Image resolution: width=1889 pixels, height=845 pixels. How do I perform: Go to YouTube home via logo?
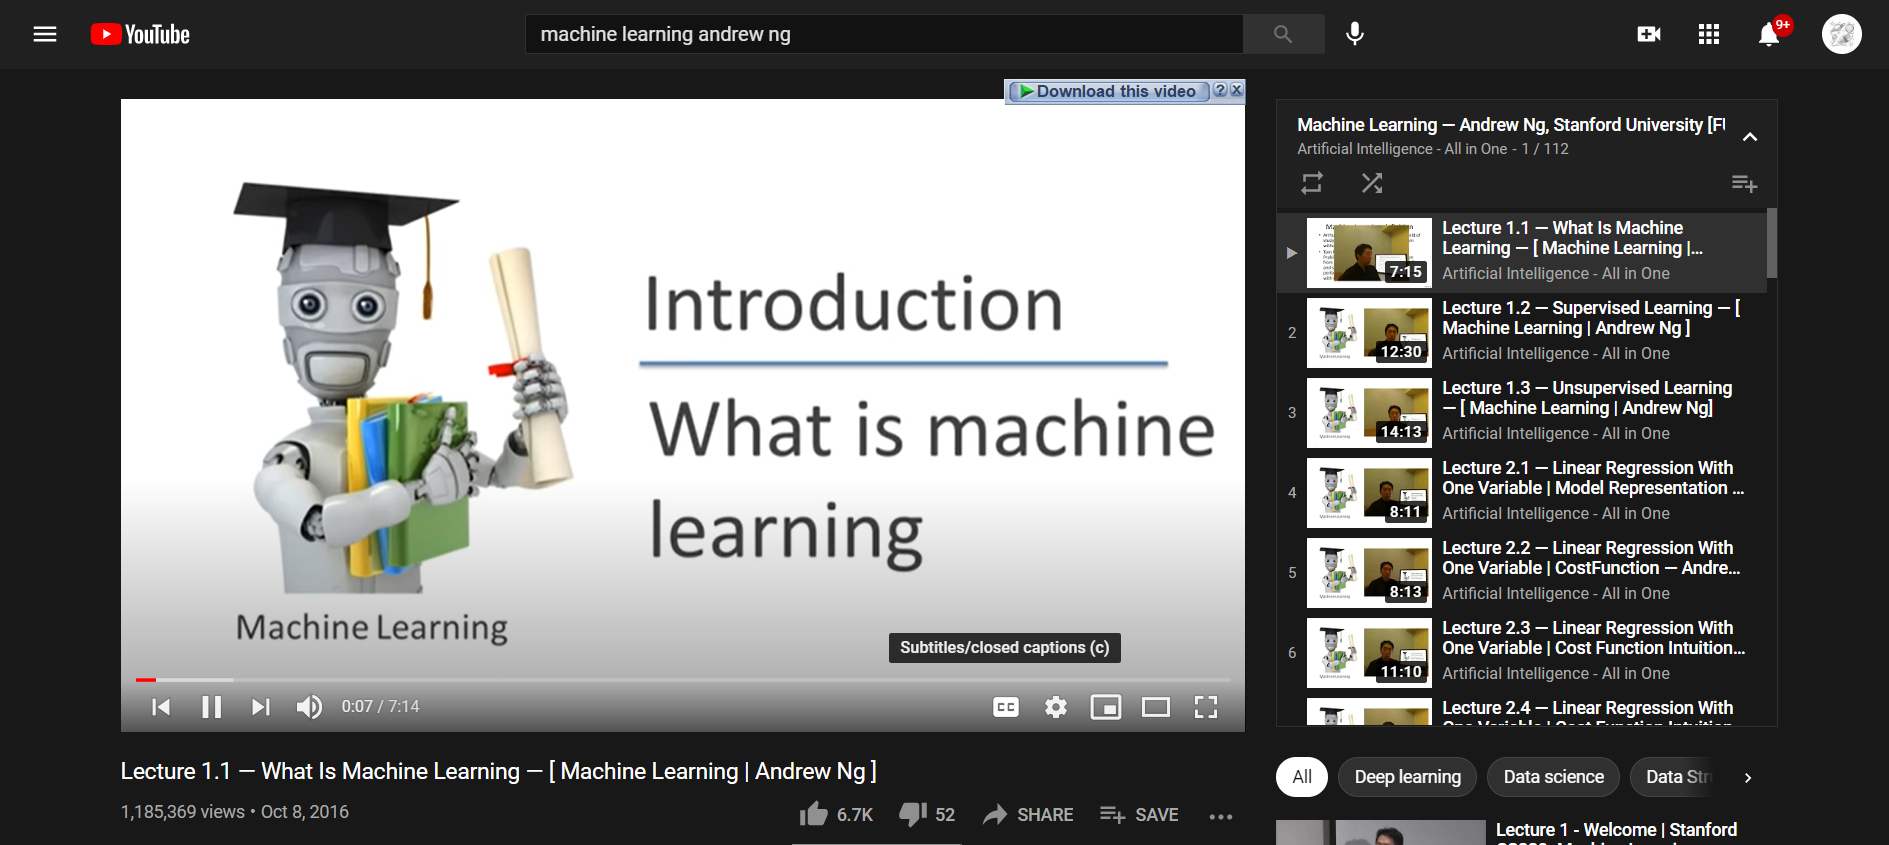pos(140,34)
